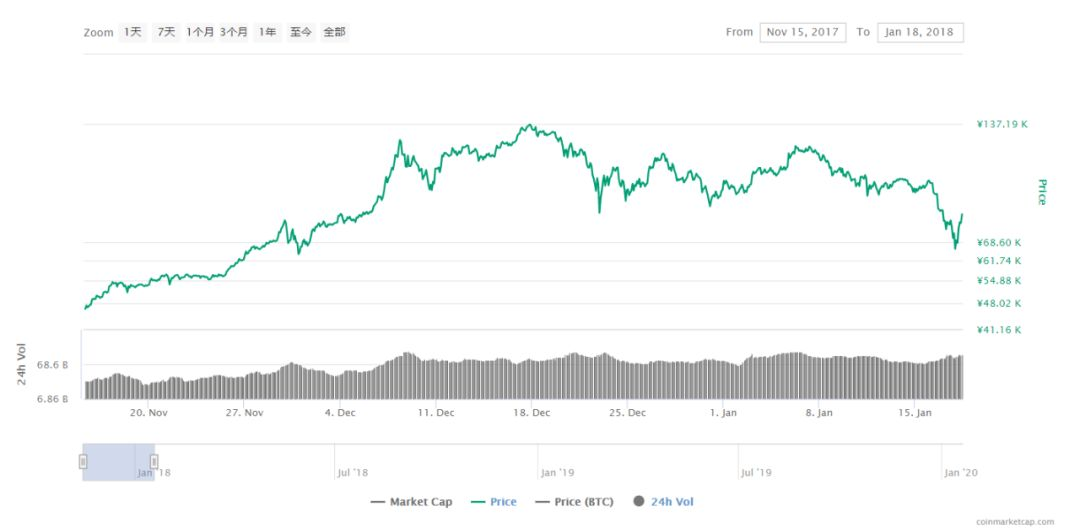Select the 1天 zoom range
Viewport: 1080px width, 528px height.
tap(132, 32)
